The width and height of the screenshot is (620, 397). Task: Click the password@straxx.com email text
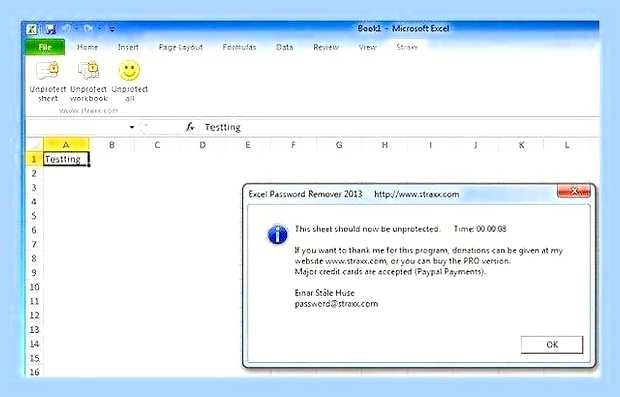tap(336, 304)
